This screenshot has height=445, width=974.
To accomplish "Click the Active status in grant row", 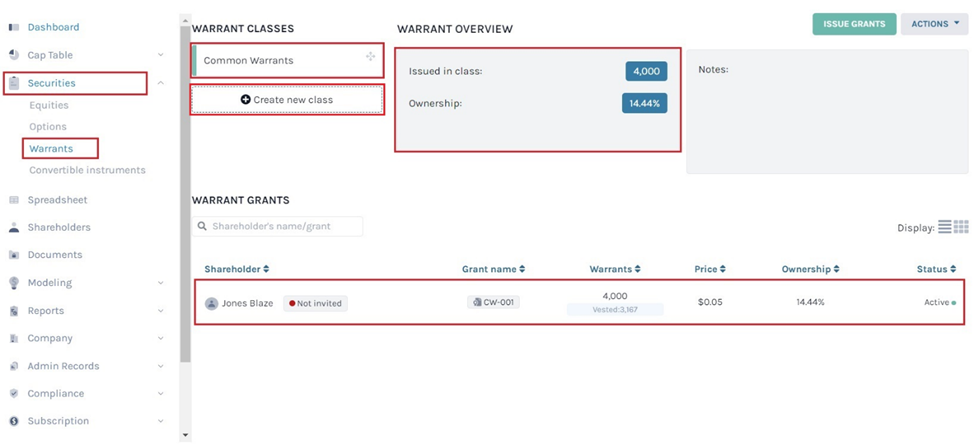I will pos(940,302).
